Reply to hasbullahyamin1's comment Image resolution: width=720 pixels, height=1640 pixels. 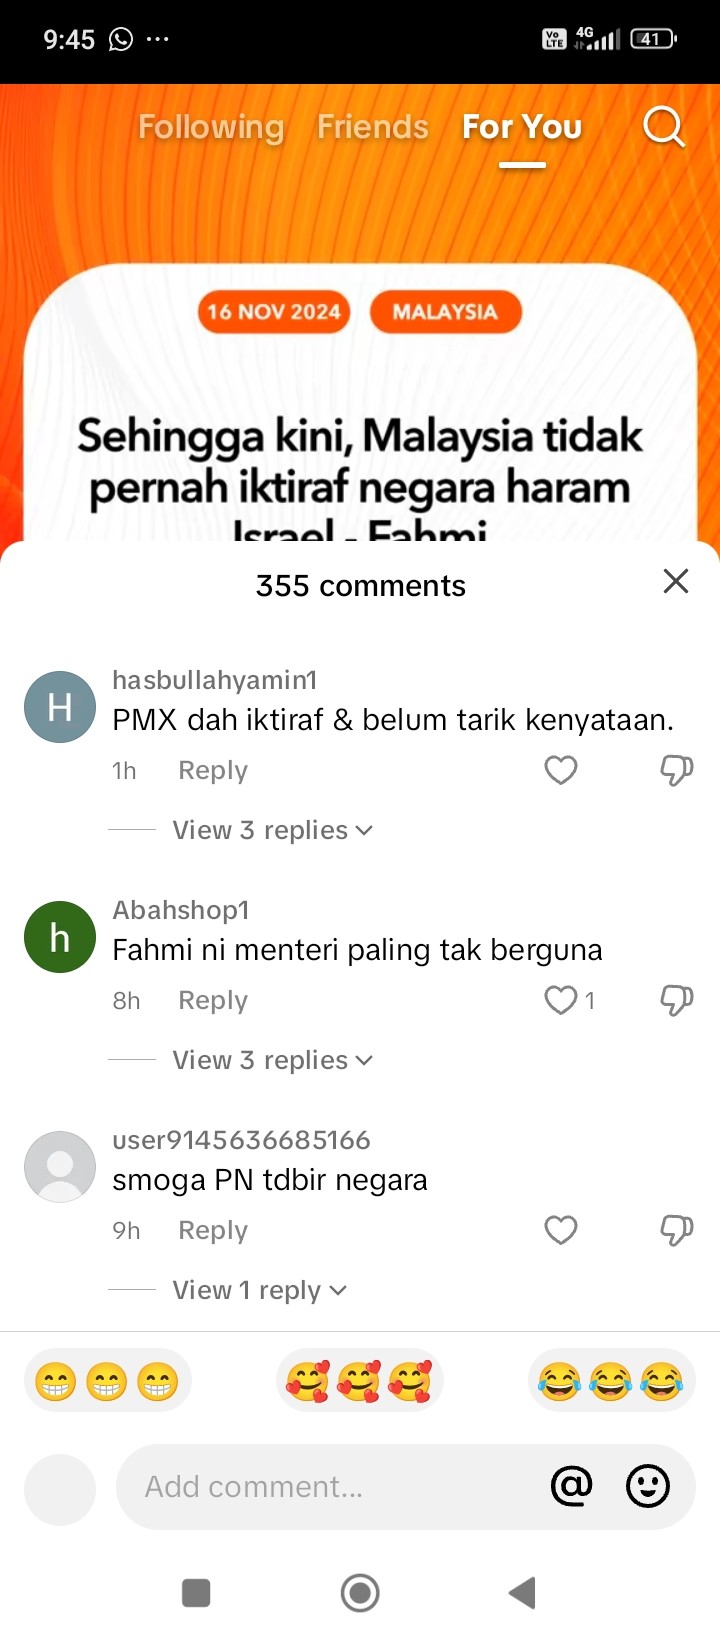pyautogui.click(x=213, y=771)
